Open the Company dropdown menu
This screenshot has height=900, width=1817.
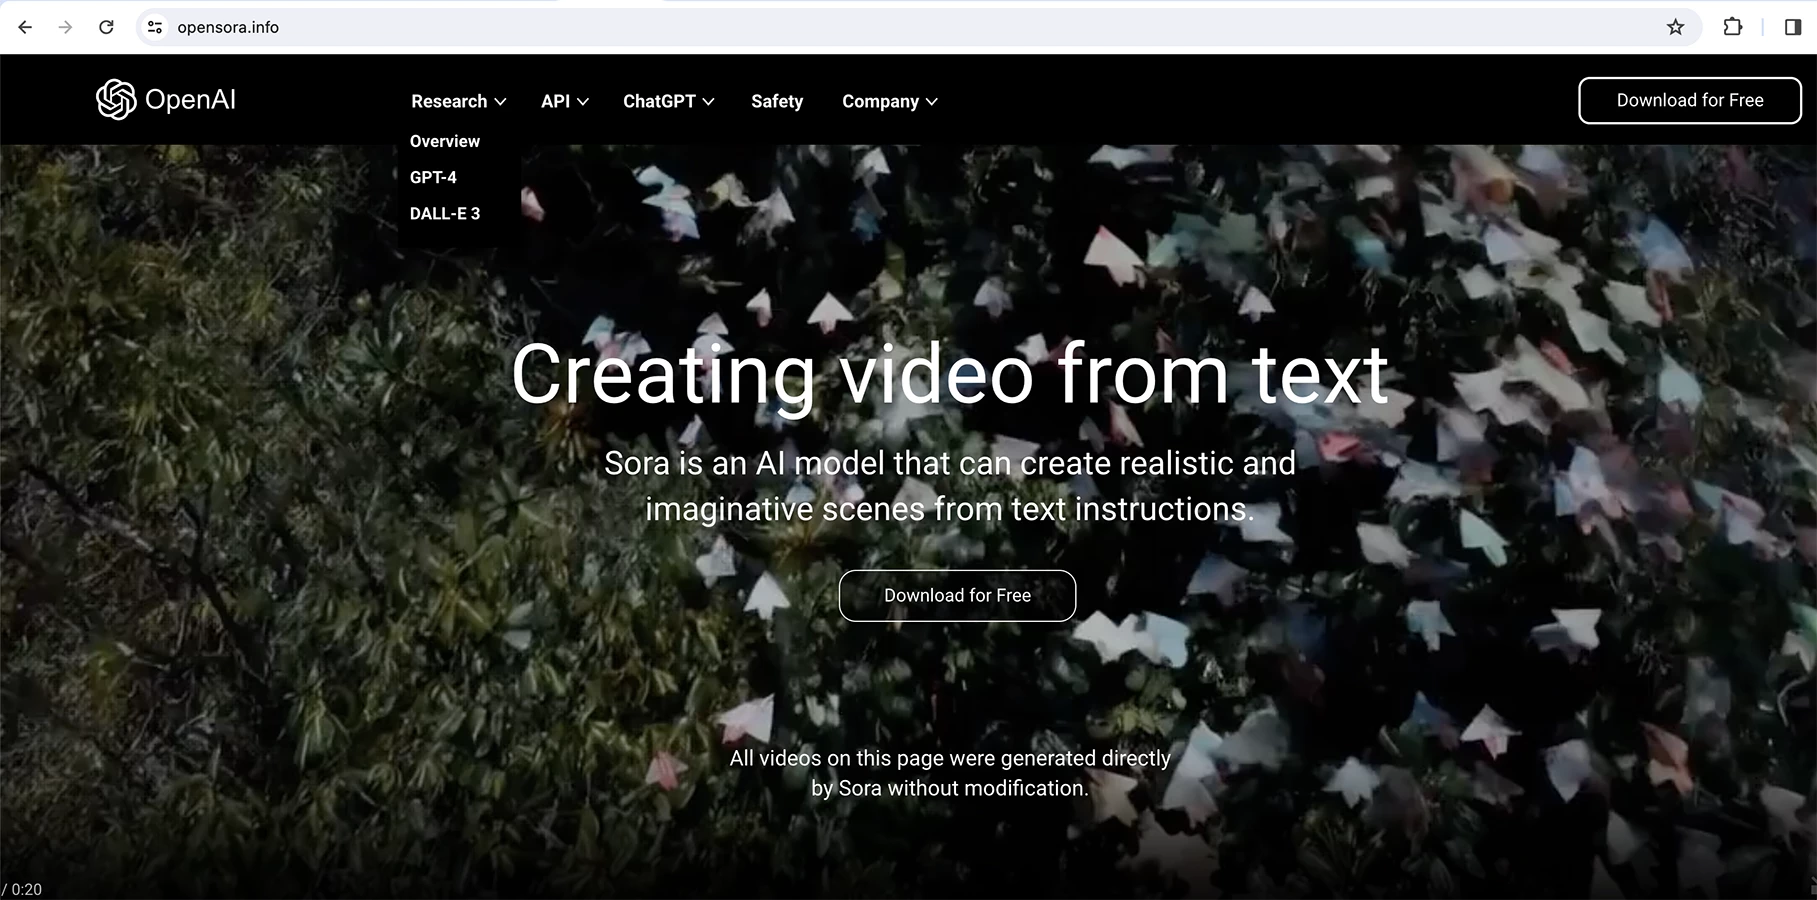click(890, 101)
